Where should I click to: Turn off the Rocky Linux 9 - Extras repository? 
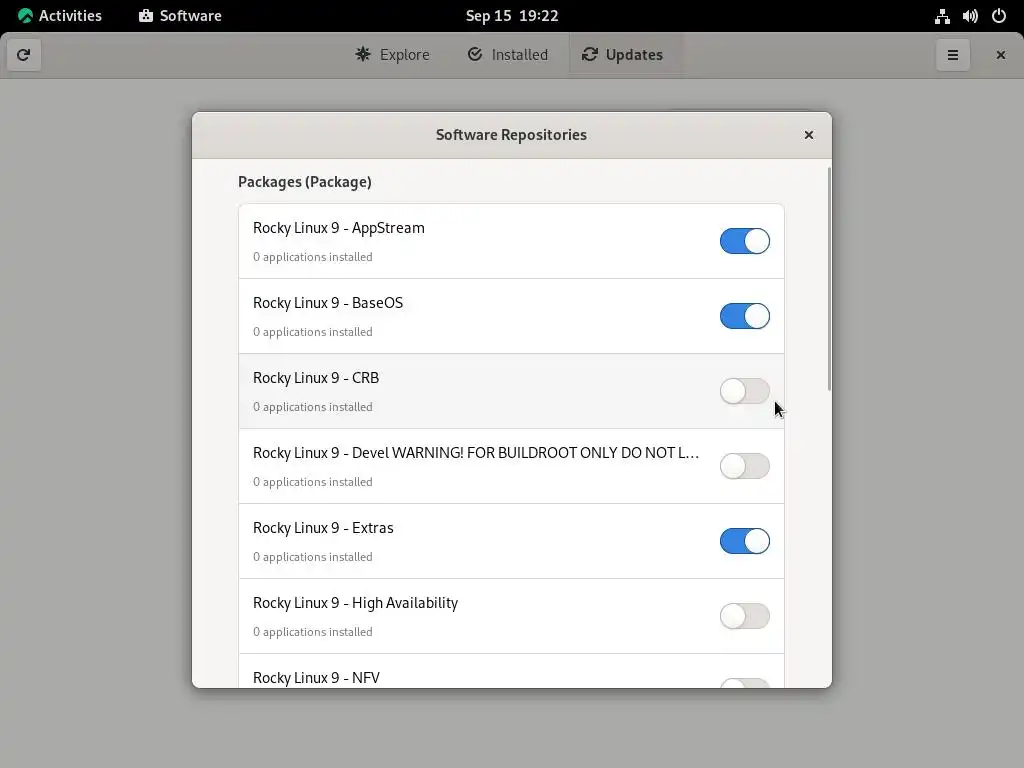tap(744, 541)
